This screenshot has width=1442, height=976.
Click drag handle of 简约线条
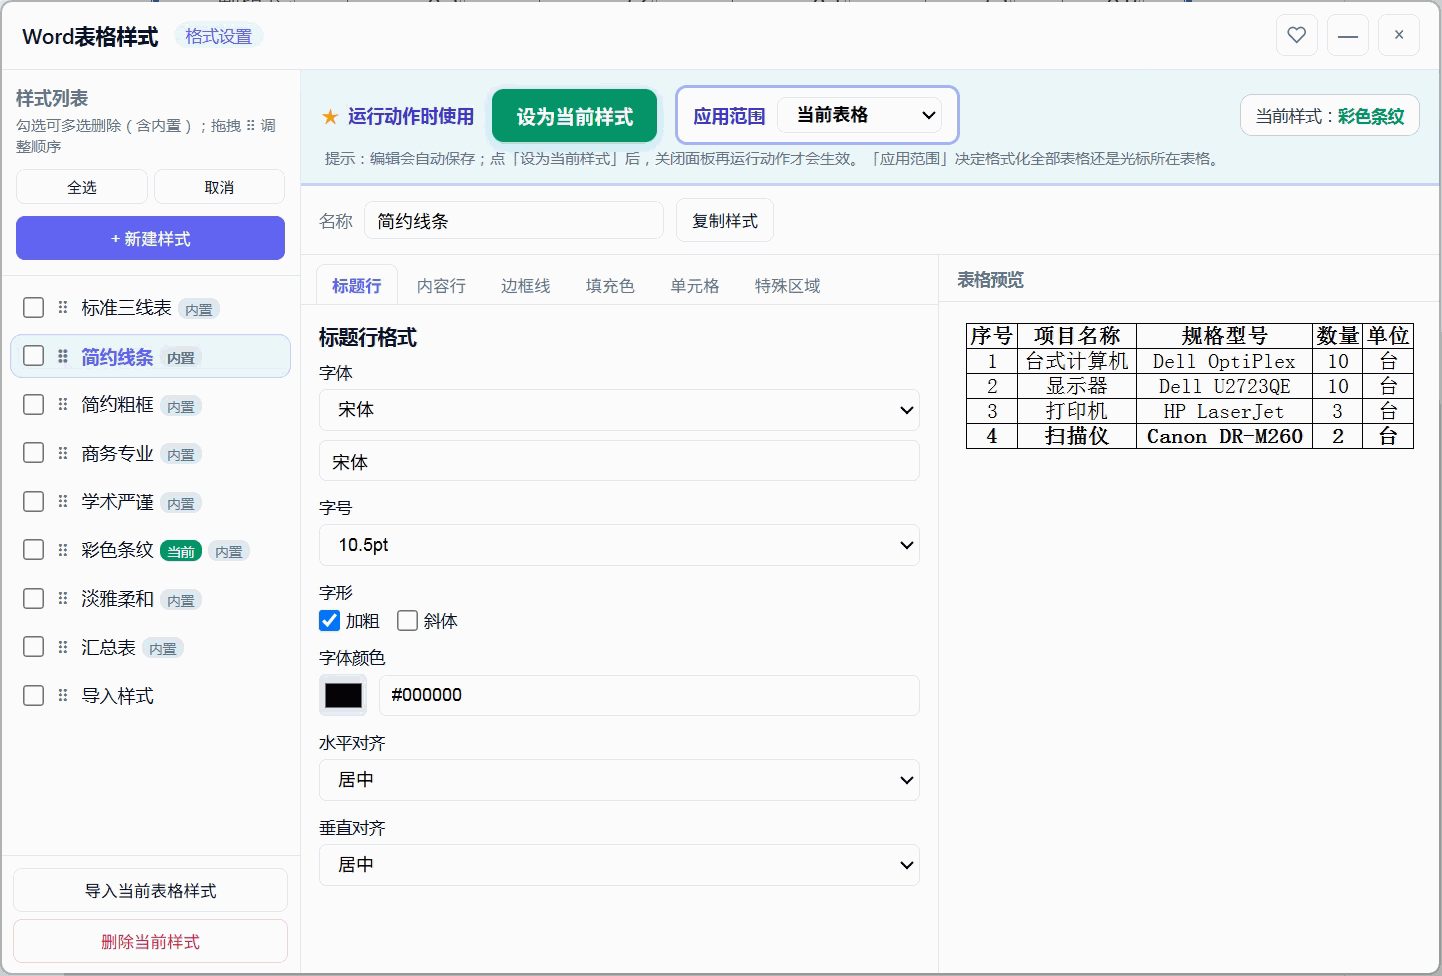[x=63, y=356]
